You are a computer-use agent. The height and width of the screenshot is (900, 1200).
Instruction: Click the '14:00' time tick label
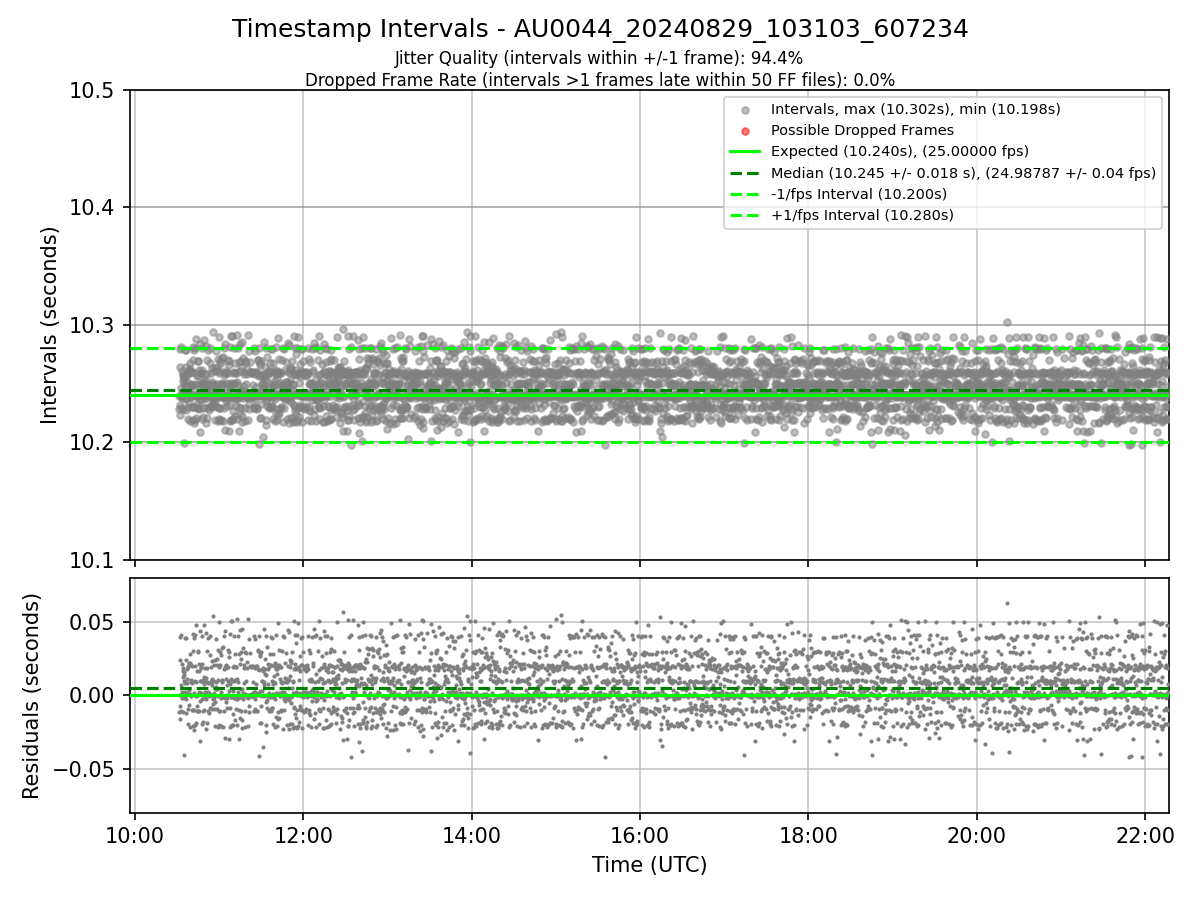click(472, 833)
